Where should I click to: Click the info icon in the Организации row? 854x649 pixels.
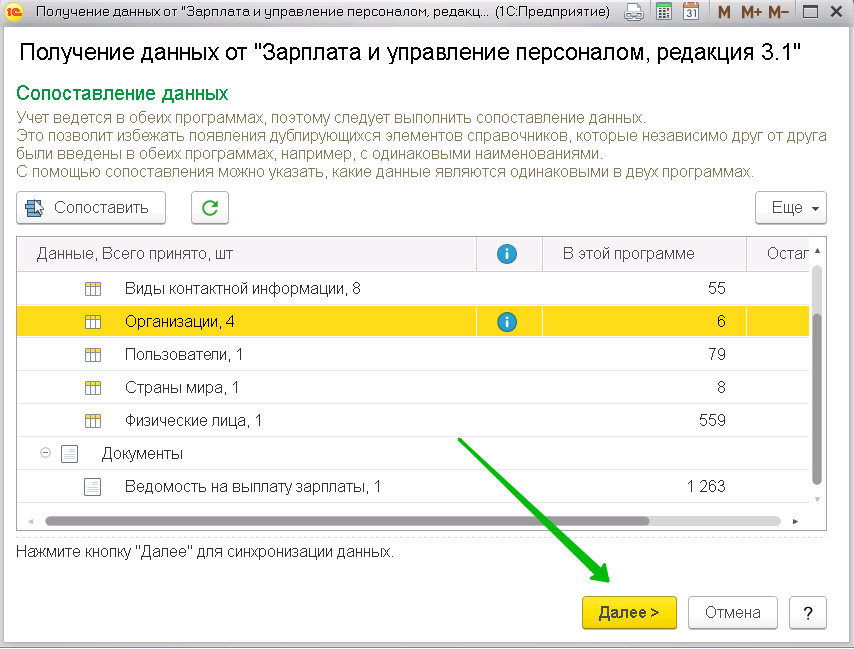pos(507,322)
